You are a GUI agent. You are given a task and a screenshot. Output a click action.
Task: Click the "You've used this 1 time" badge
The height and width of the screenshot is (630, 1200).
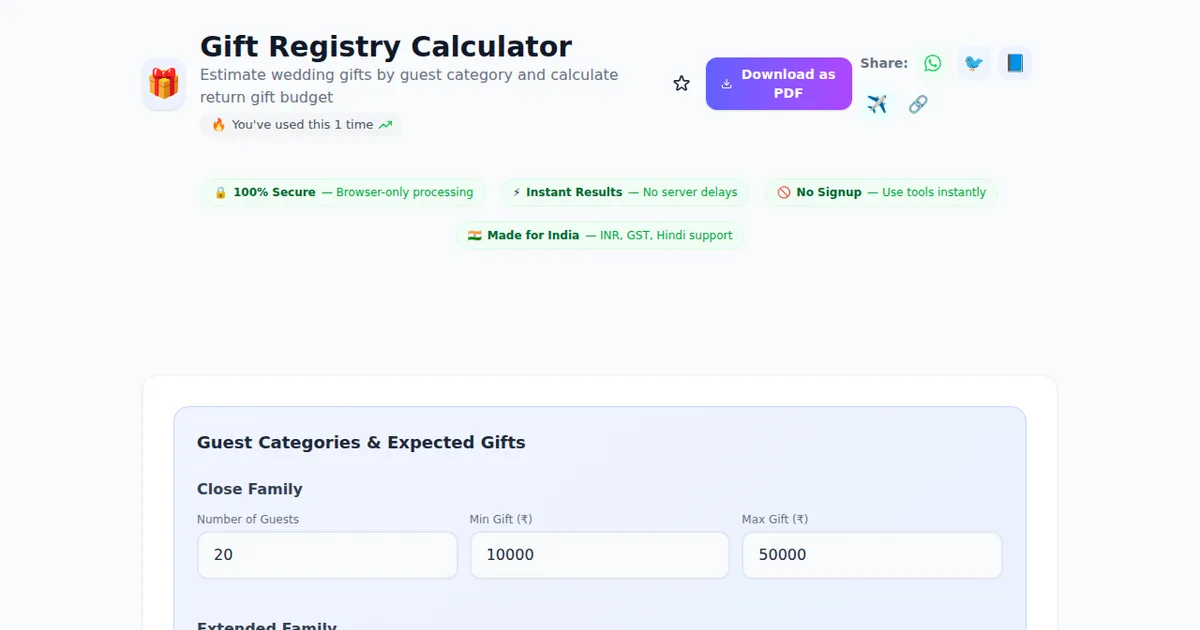[x=301, y=125]
